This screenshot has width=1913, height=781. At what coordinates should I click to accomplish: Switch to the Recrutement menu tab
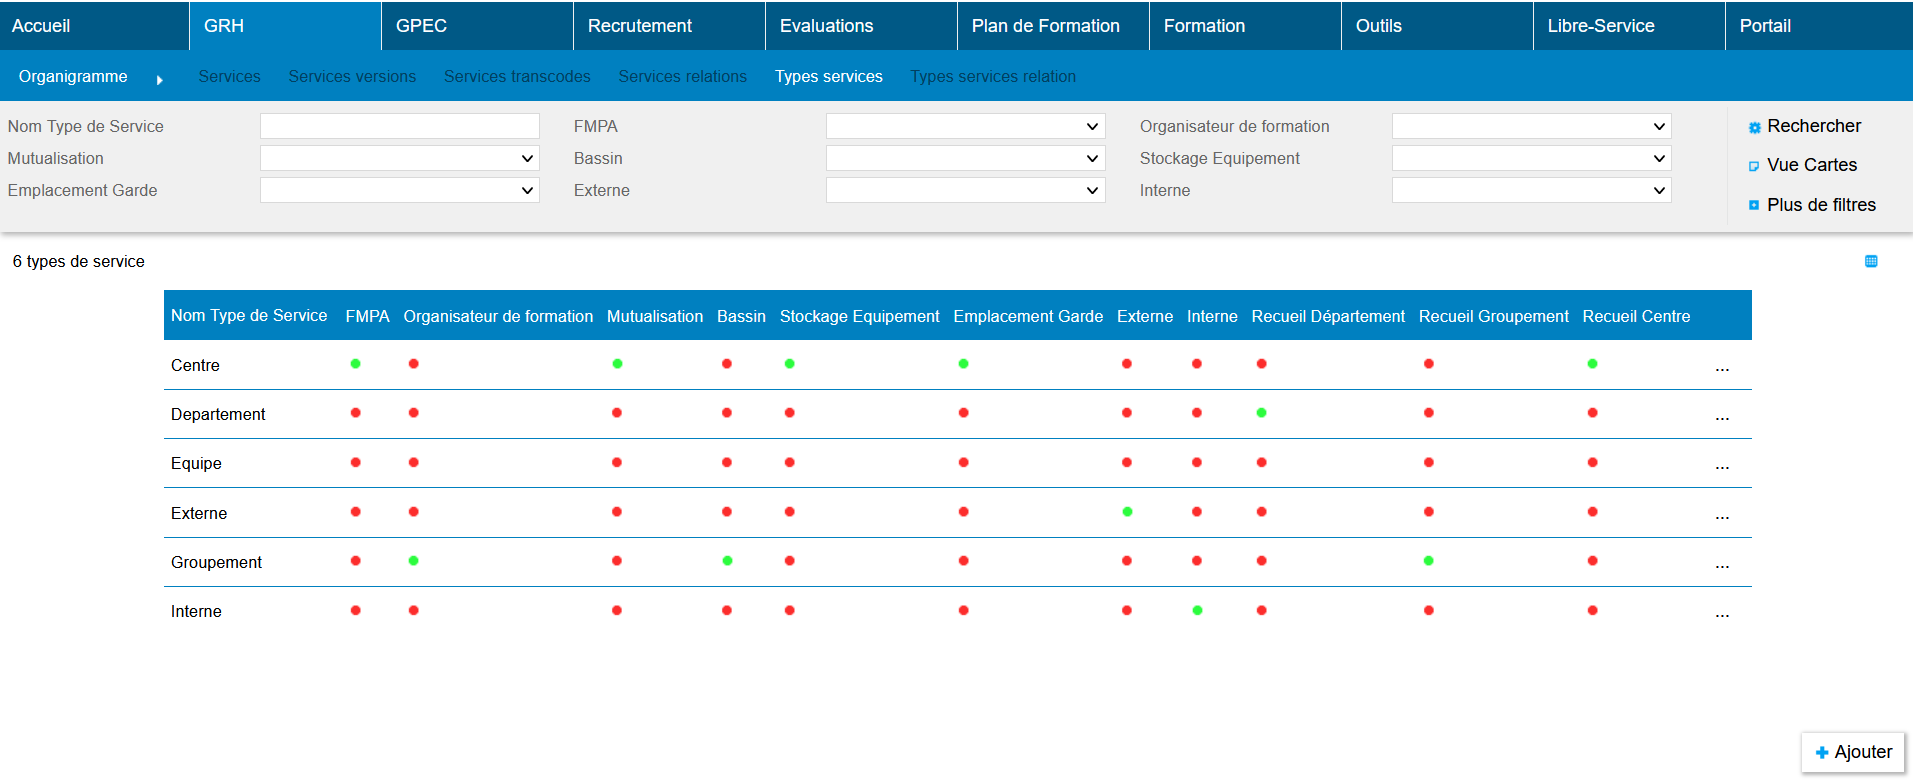click(640, 26)
